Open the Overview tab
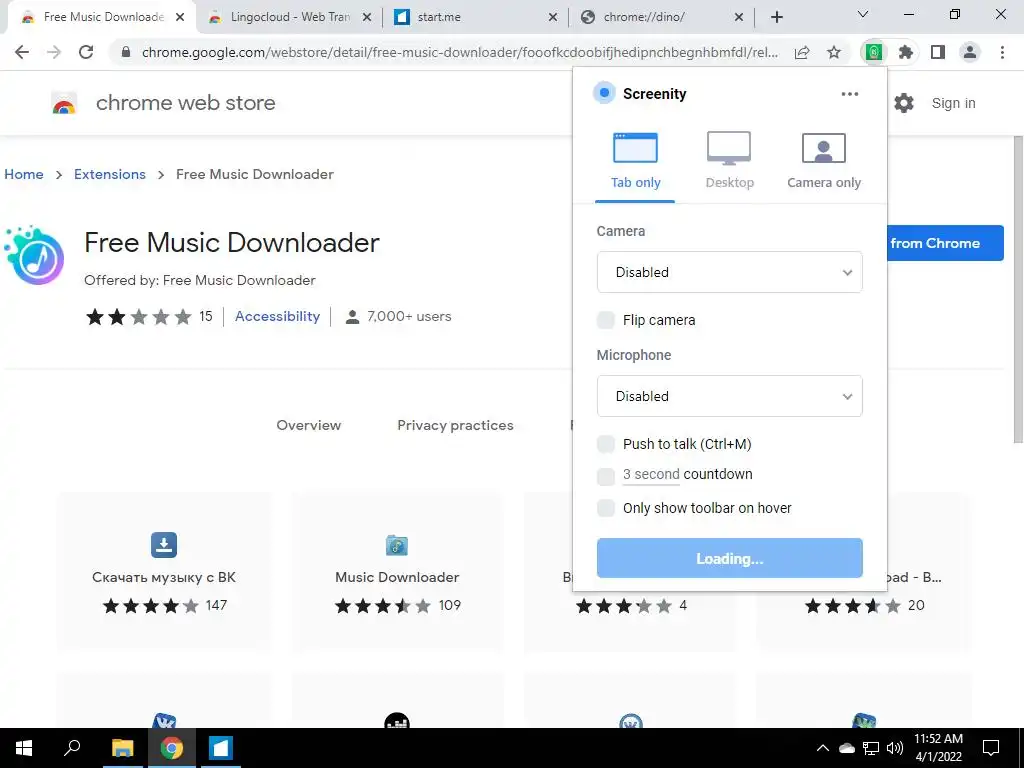The width and height of the screenshot is (1024, 768). (309, 425)
